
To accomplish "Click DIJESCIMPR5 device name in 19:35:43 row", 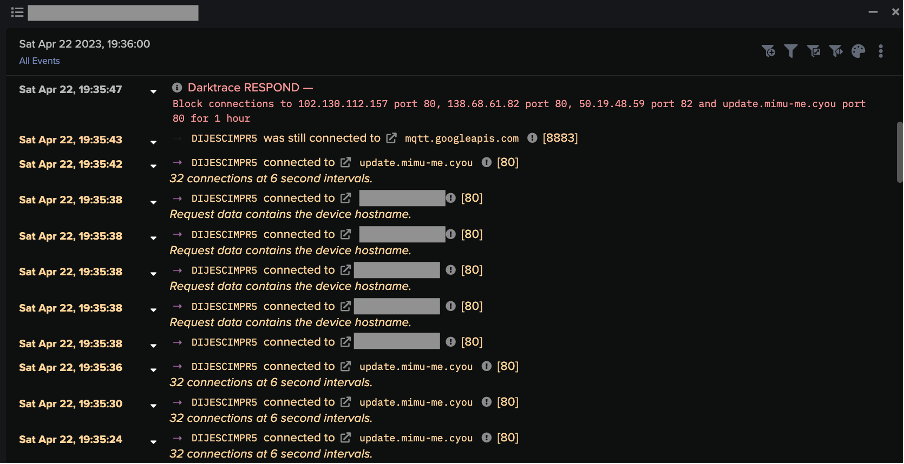I will click(224, 138).
